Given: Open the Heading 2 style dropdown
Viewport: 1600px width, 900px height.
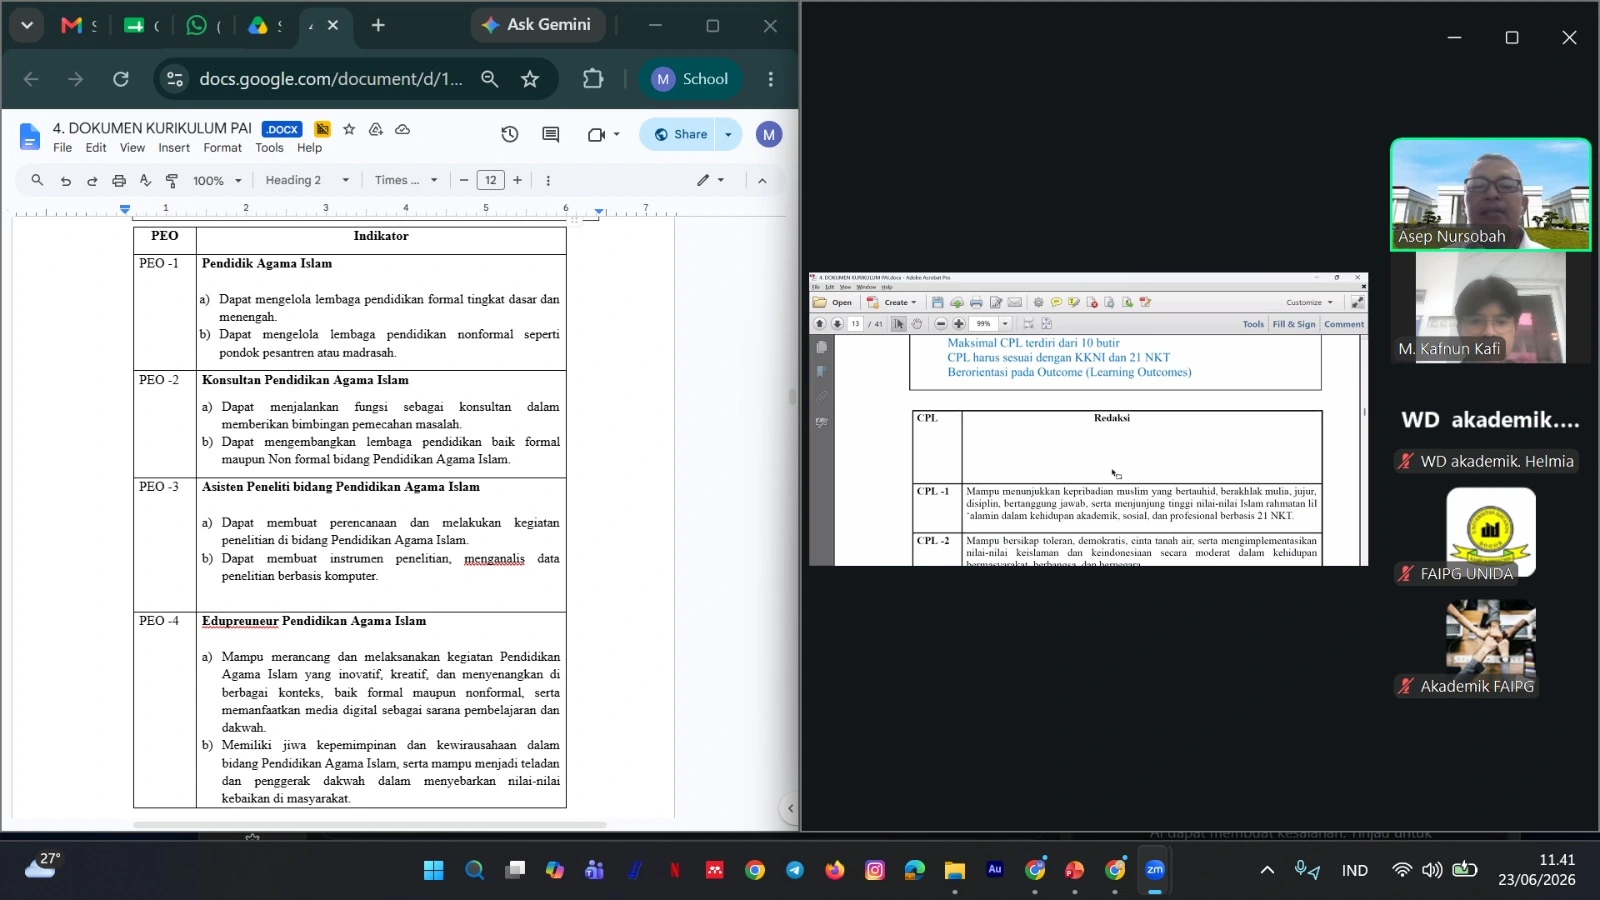Looking at the screenshot, I should pyautogui.click(x=307, y=180).
